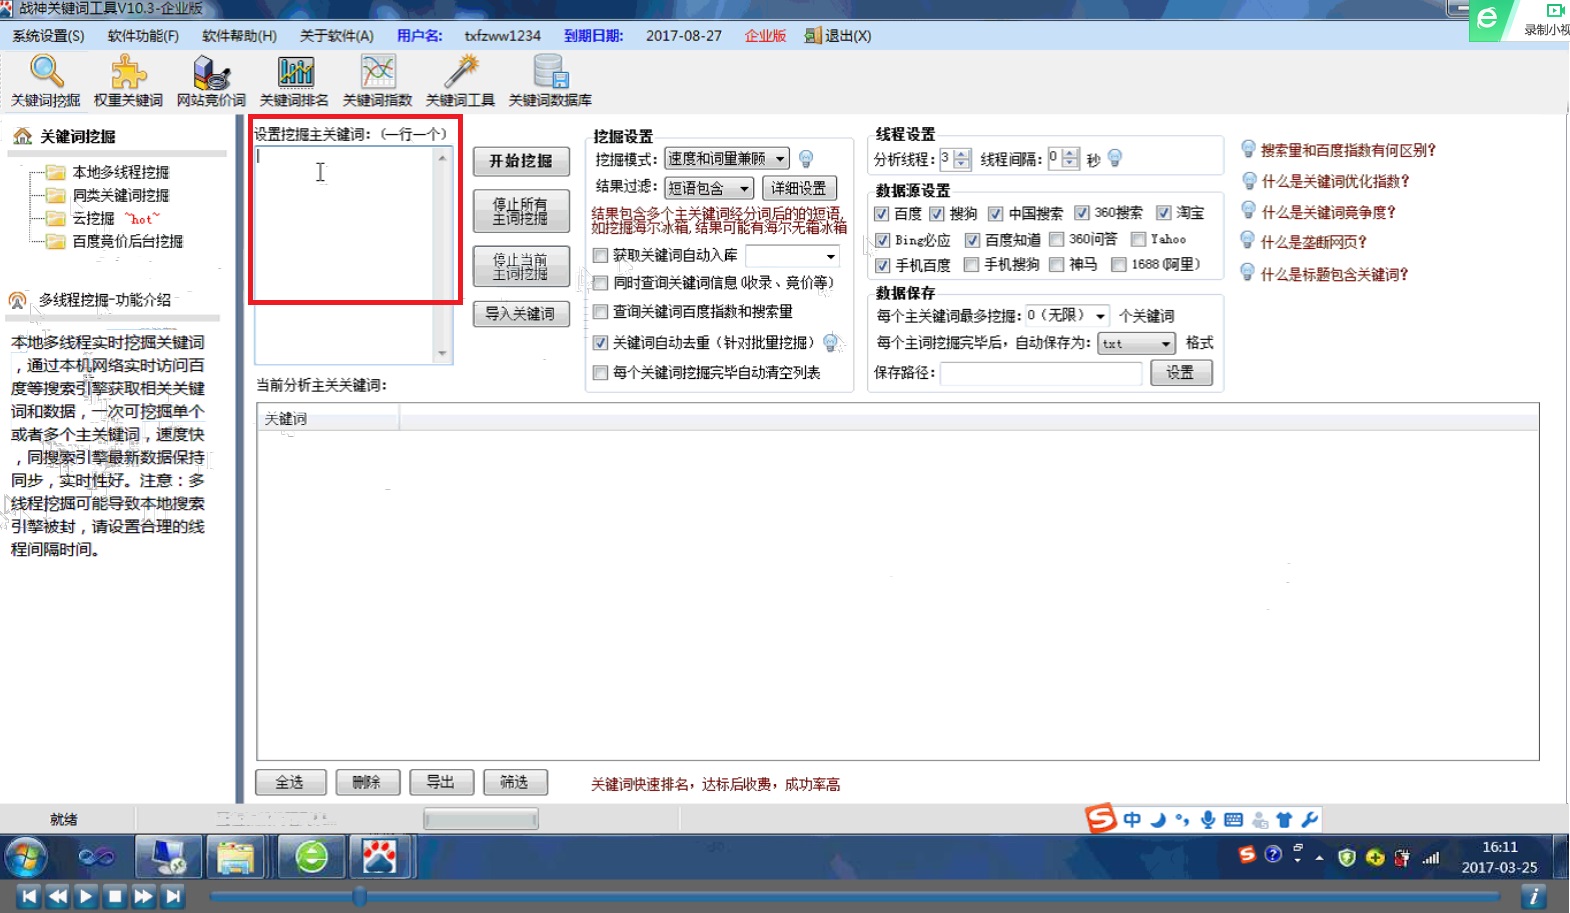Open the 挖掘模式 dropdown
The height and width of the screenshot is (913, 1570).
tap(727, 159)
